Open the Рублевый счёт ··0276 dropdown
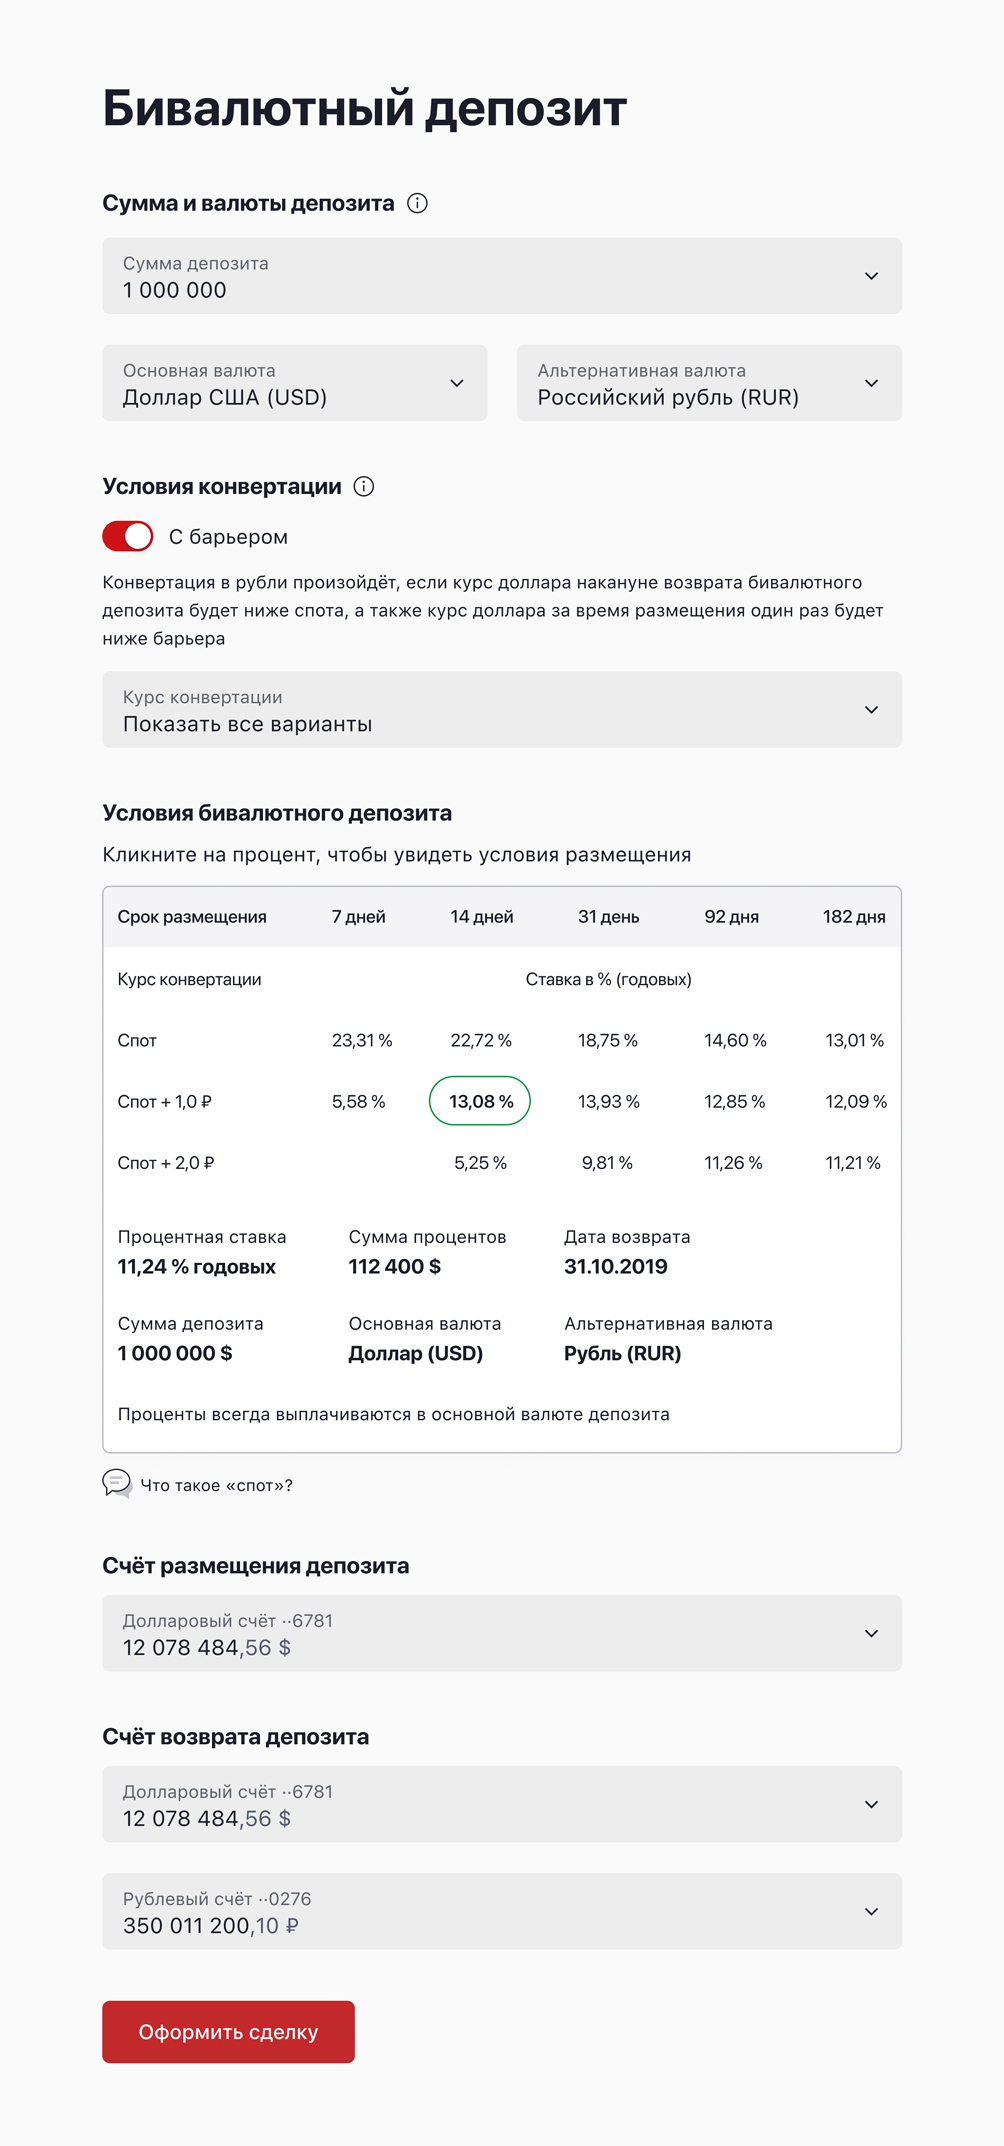The height and width of the screenshot is (2146, 1004). [502, 1911]
